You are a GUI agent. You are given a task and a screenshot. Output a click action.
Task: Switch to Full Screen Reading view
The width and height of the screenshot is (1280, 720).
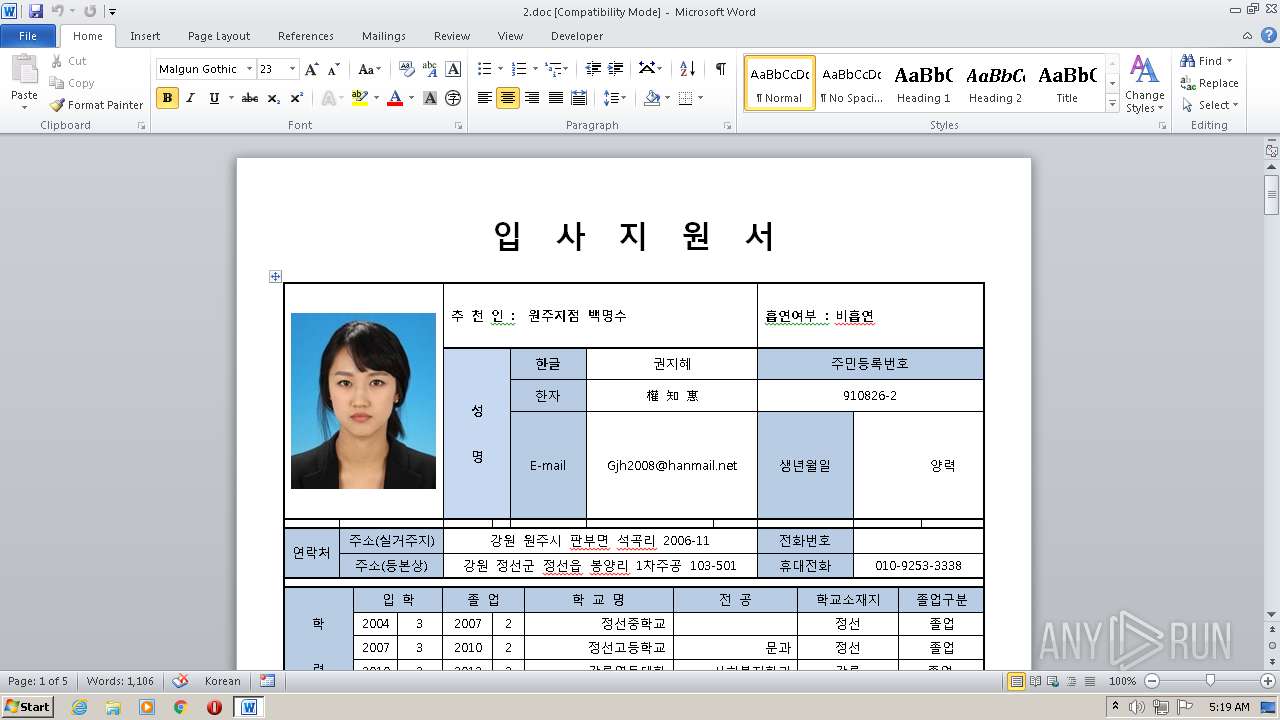click(1035, 681)
